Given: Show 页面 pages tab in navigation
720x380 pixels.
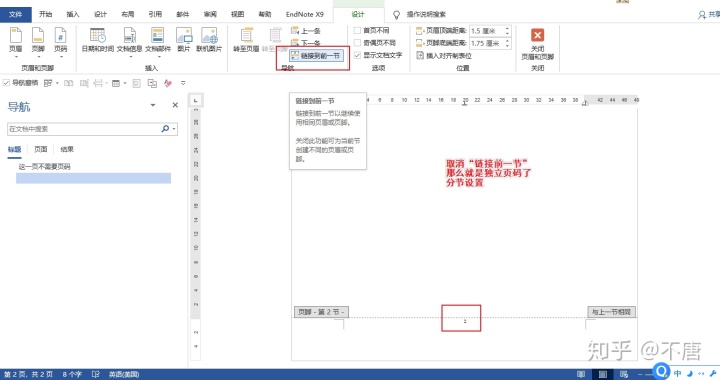Looking at the screenshot, I should [x=40, y=149].
